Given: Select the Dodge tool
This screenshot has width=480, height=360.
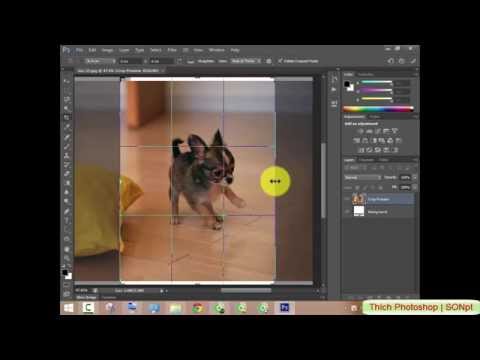Looking at the screenshot, I should [x=67, y=201].
